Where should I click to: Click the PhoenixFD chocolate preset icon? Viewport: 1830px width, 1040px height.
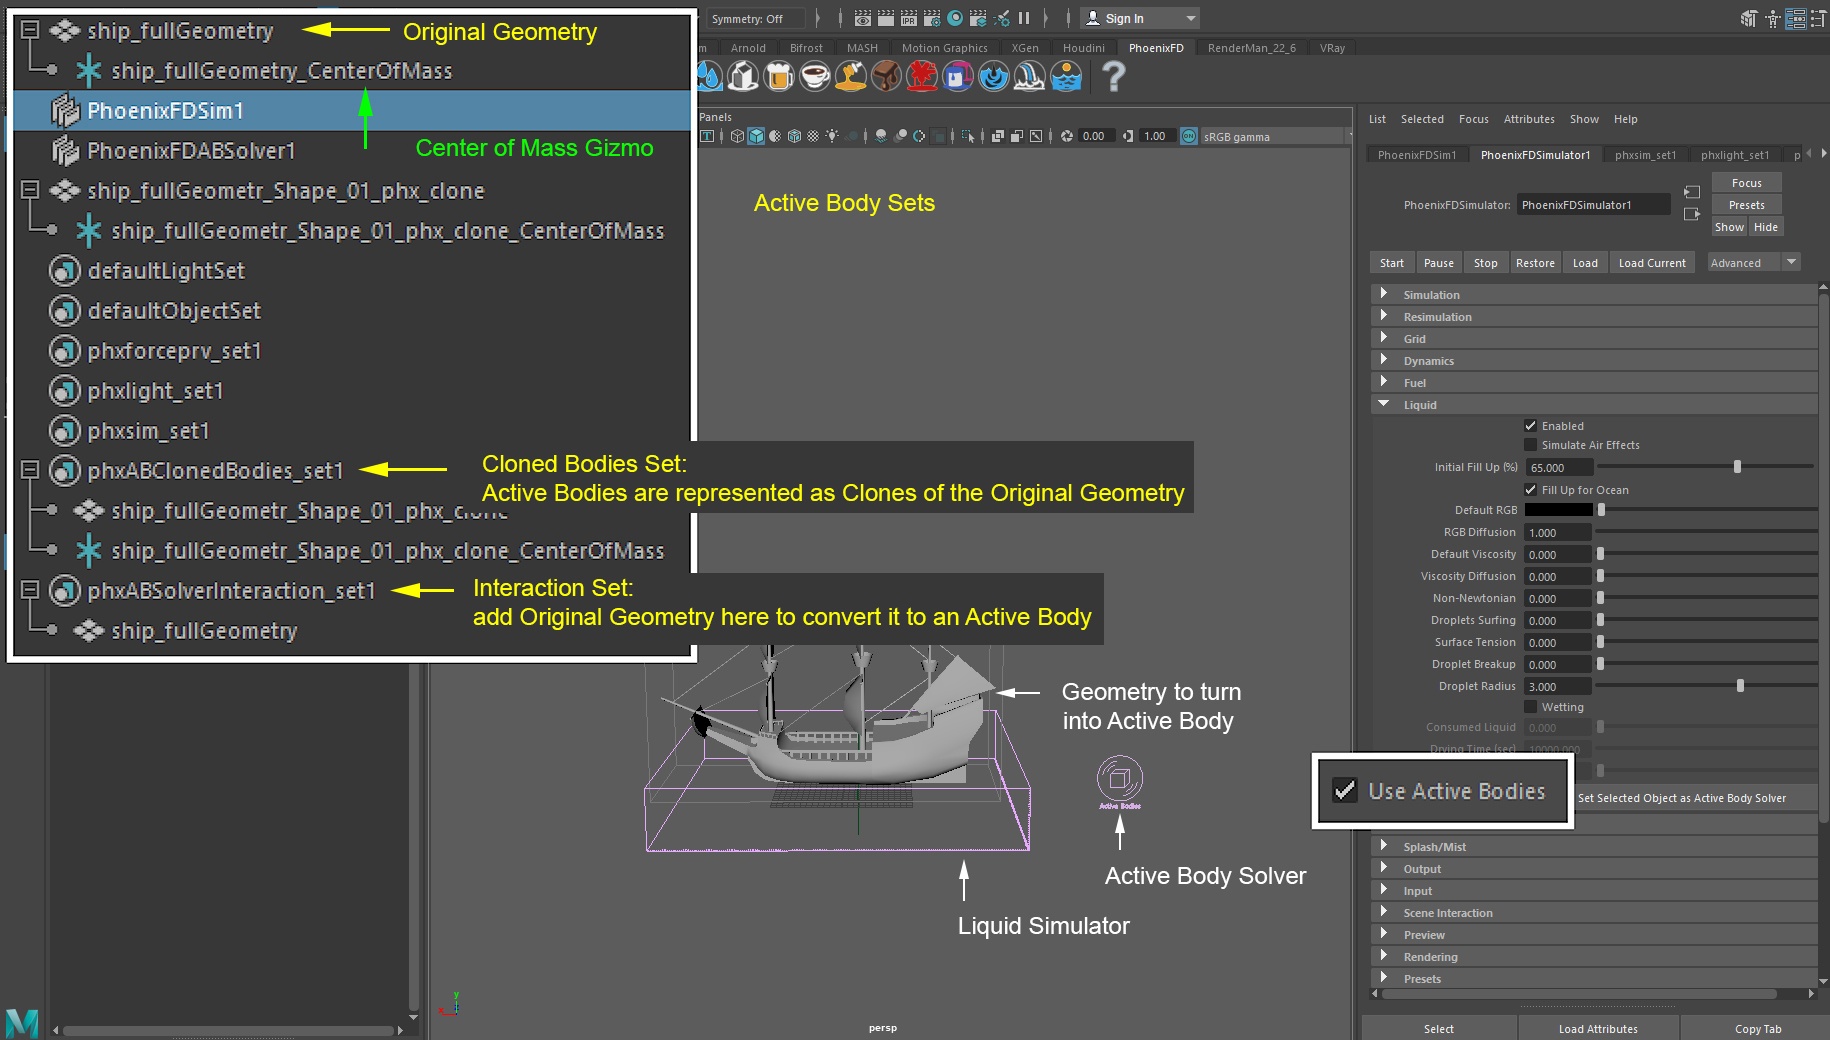[x=886, y=76]
